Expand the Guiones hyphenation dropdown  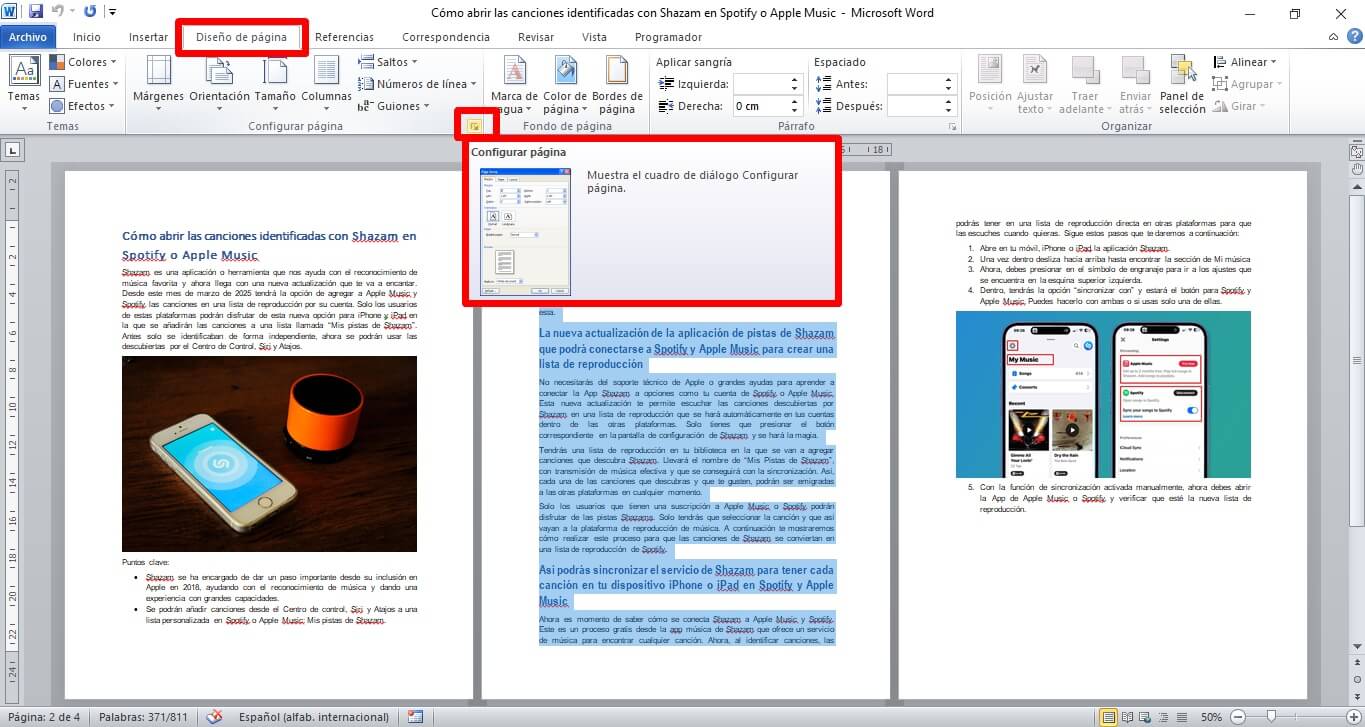click(394, 106)
